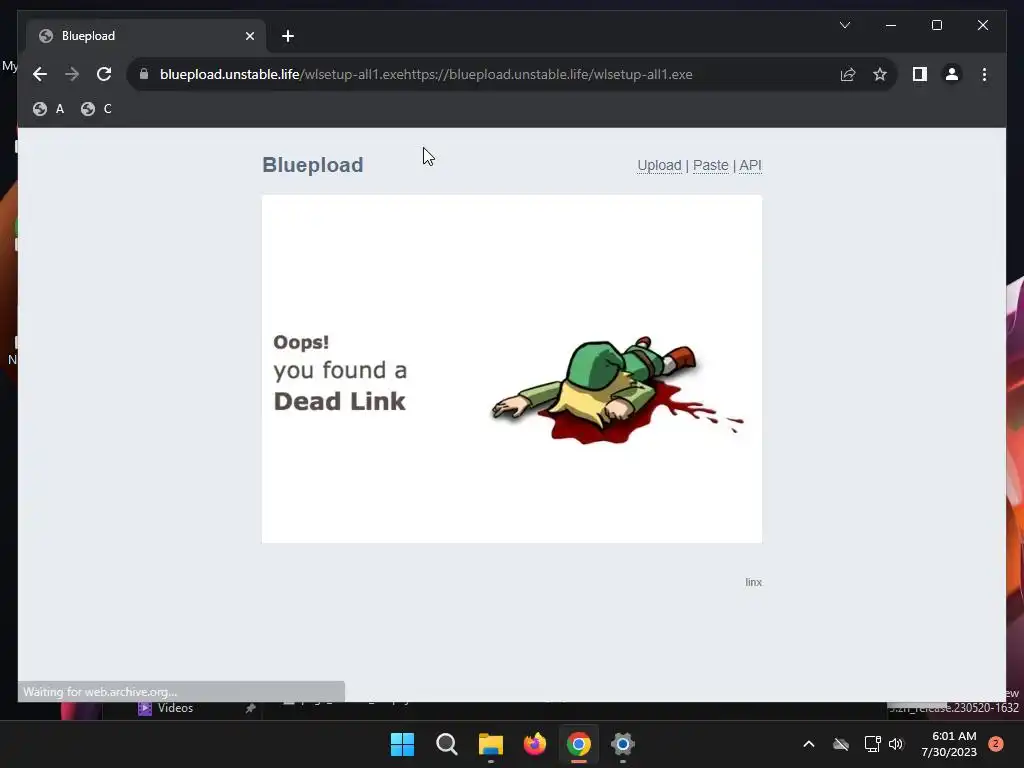Open bookmark A in the bookmarks bar
The width and height of the screenshot is (1024, 768).
(x=49, y=109)
